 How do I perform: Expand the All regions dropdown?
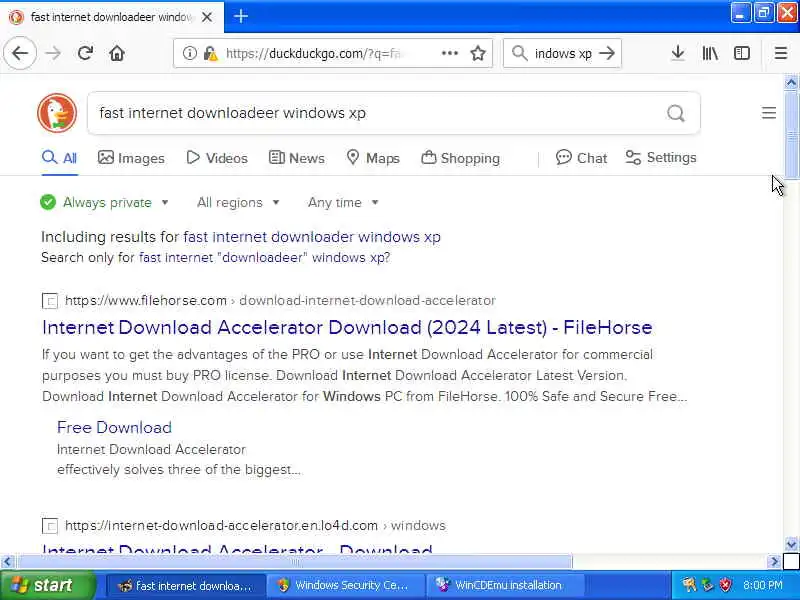[x=238, y=203]
